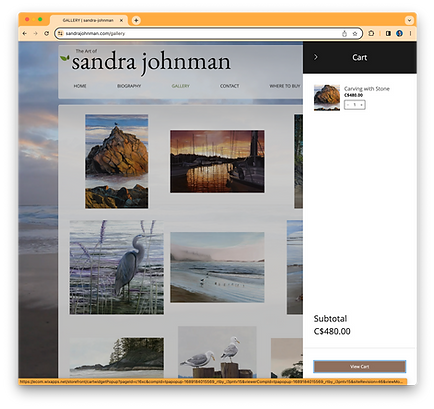
Task: Go to the HOME menu item
Action: point(80,86)
